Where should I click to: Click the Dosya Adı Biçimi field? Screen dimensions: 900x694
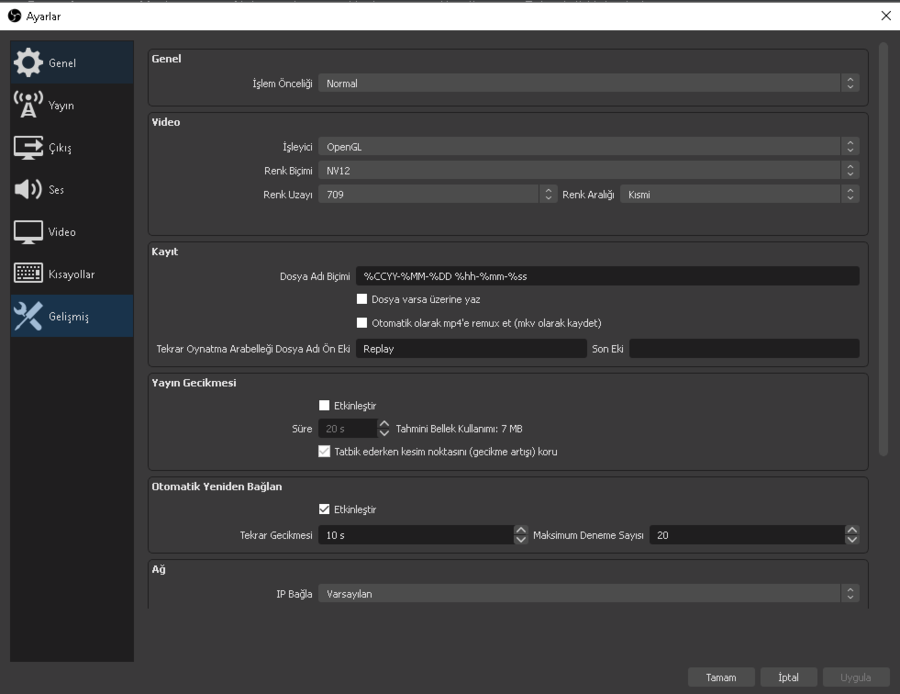pos(607,276)
